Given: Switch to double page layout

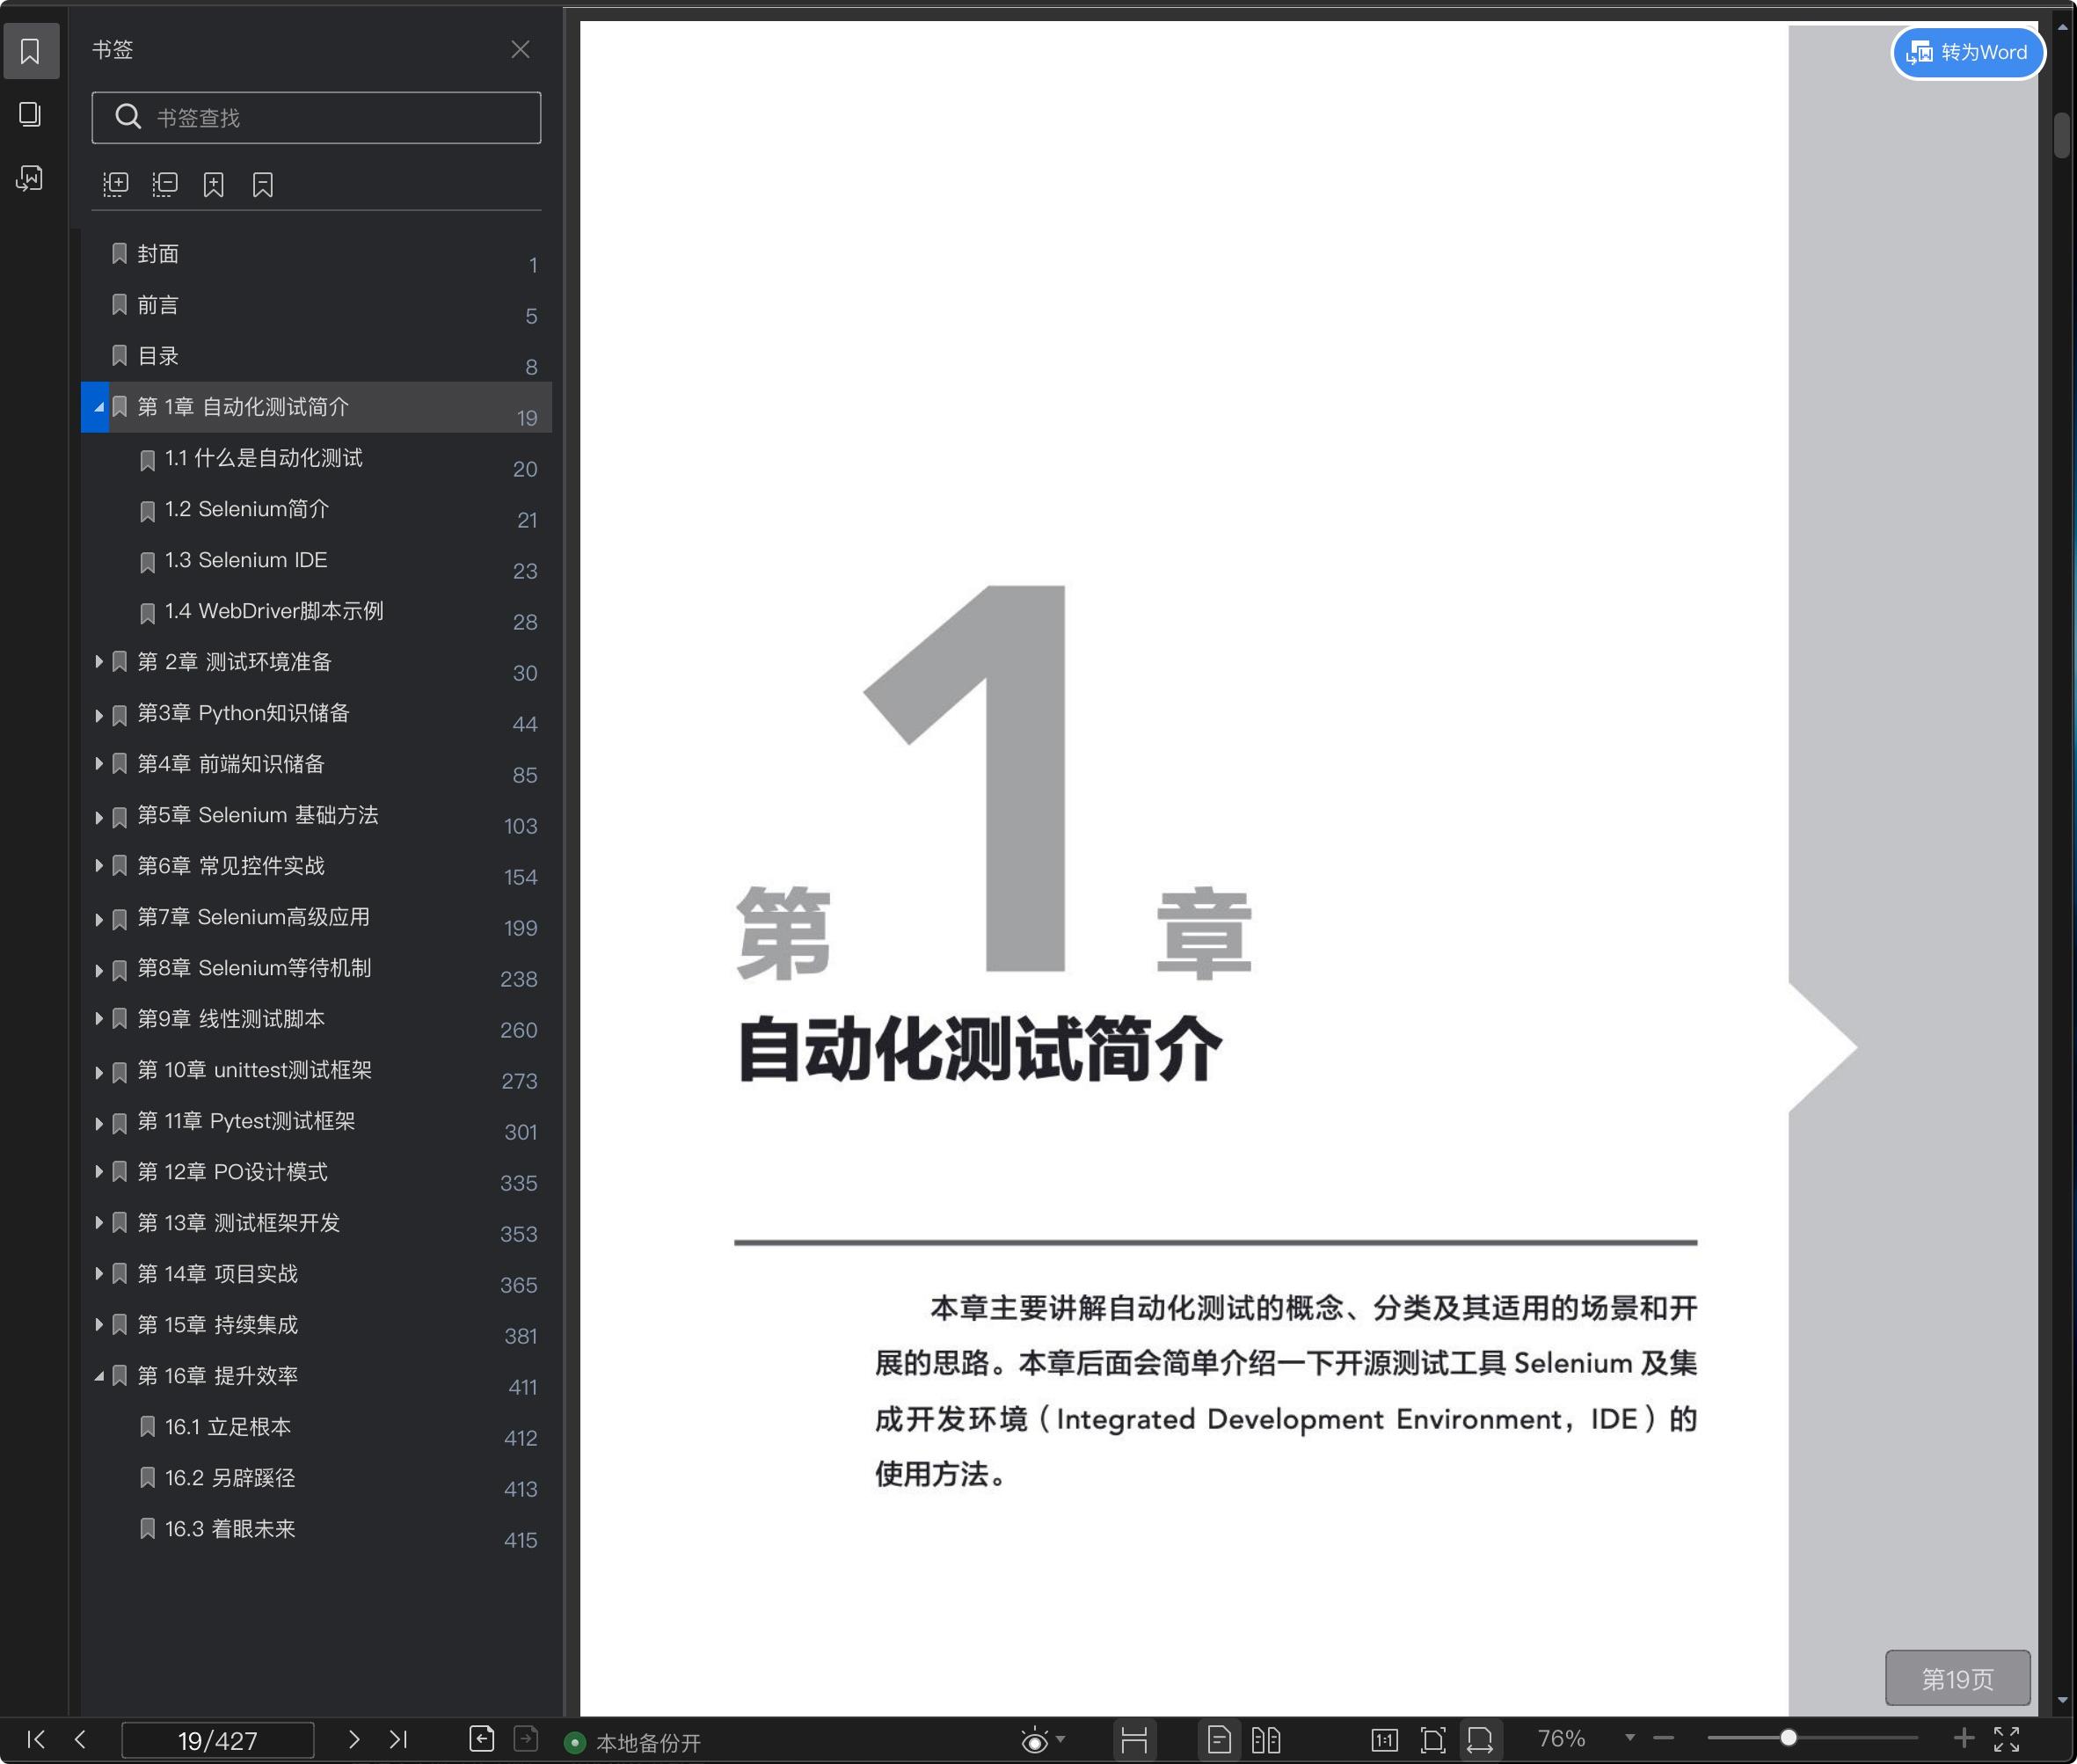Looking at the screenshot, I should (x=1266, y=1740).
